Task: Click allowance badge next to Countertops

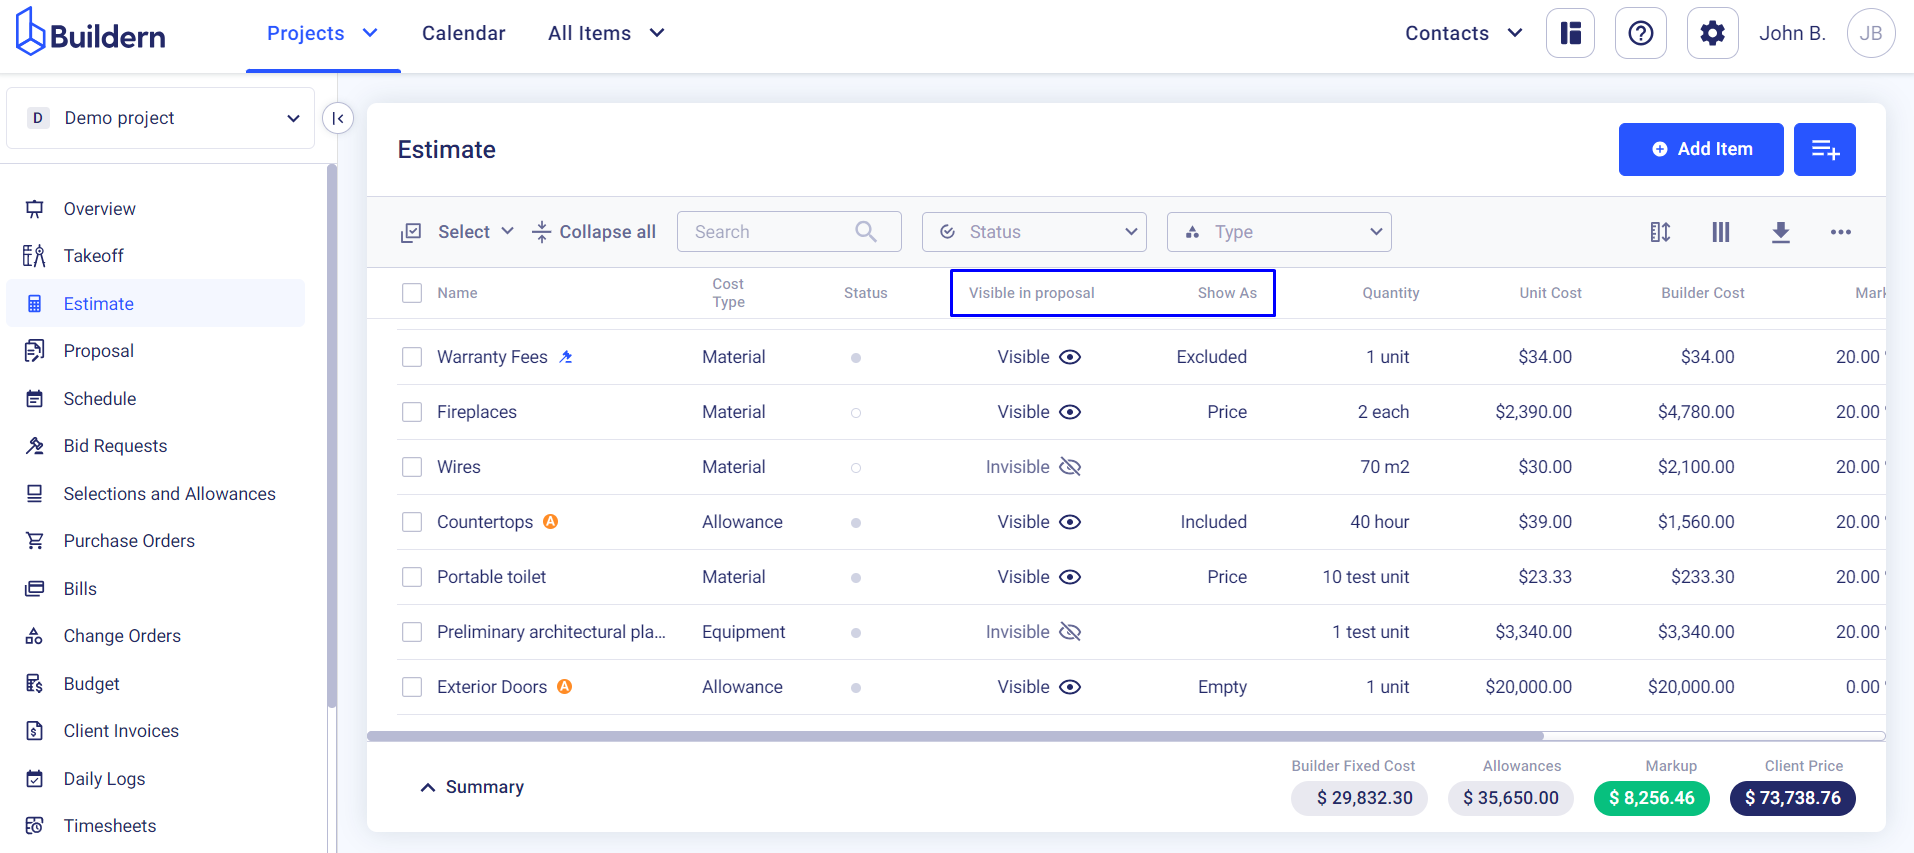Action: pos(550,521)
